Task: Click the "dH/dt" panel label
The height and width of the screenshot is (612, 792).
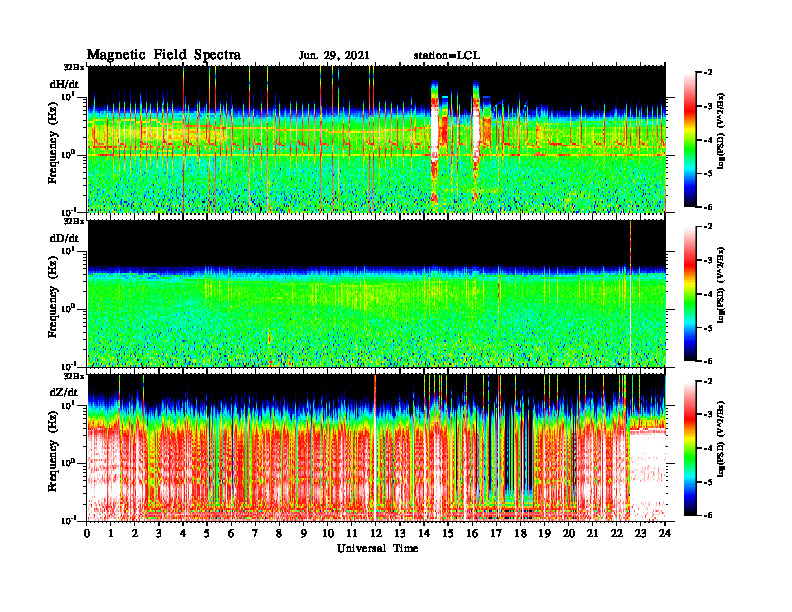Action: 64,84
